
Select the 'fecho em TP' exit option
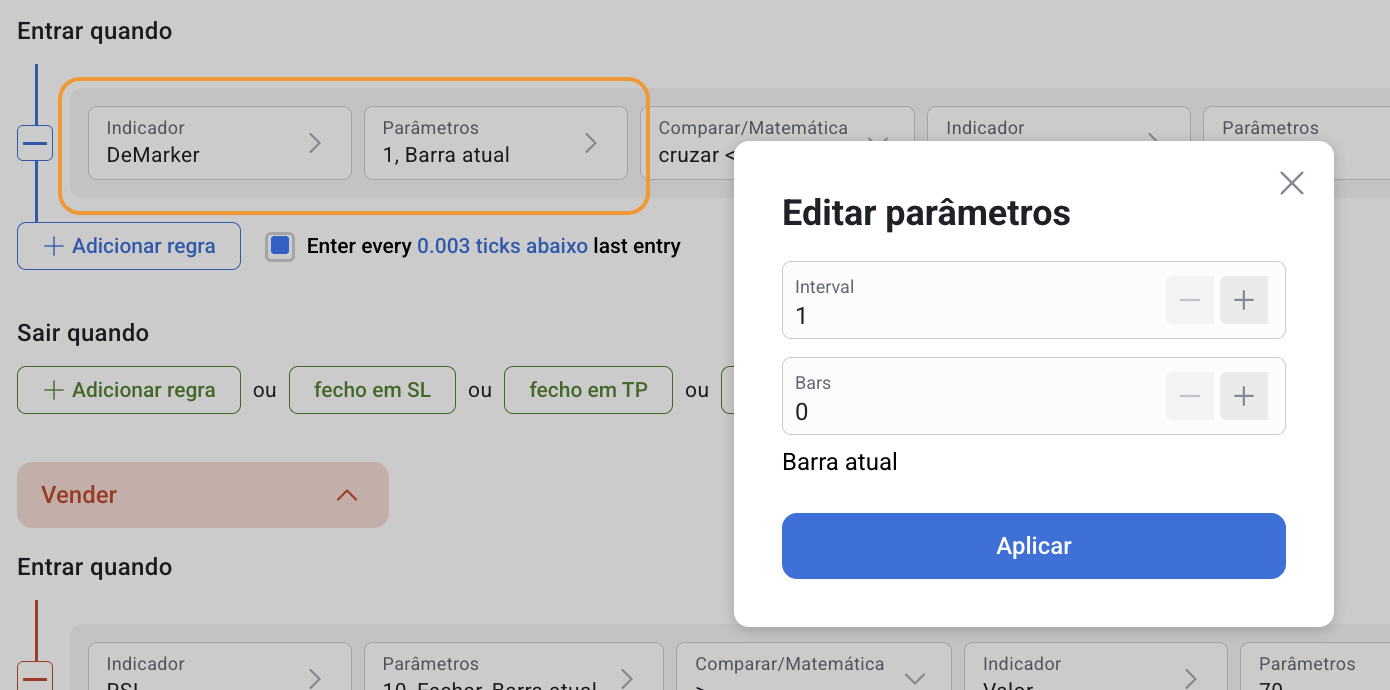click(x=588, y=390)
